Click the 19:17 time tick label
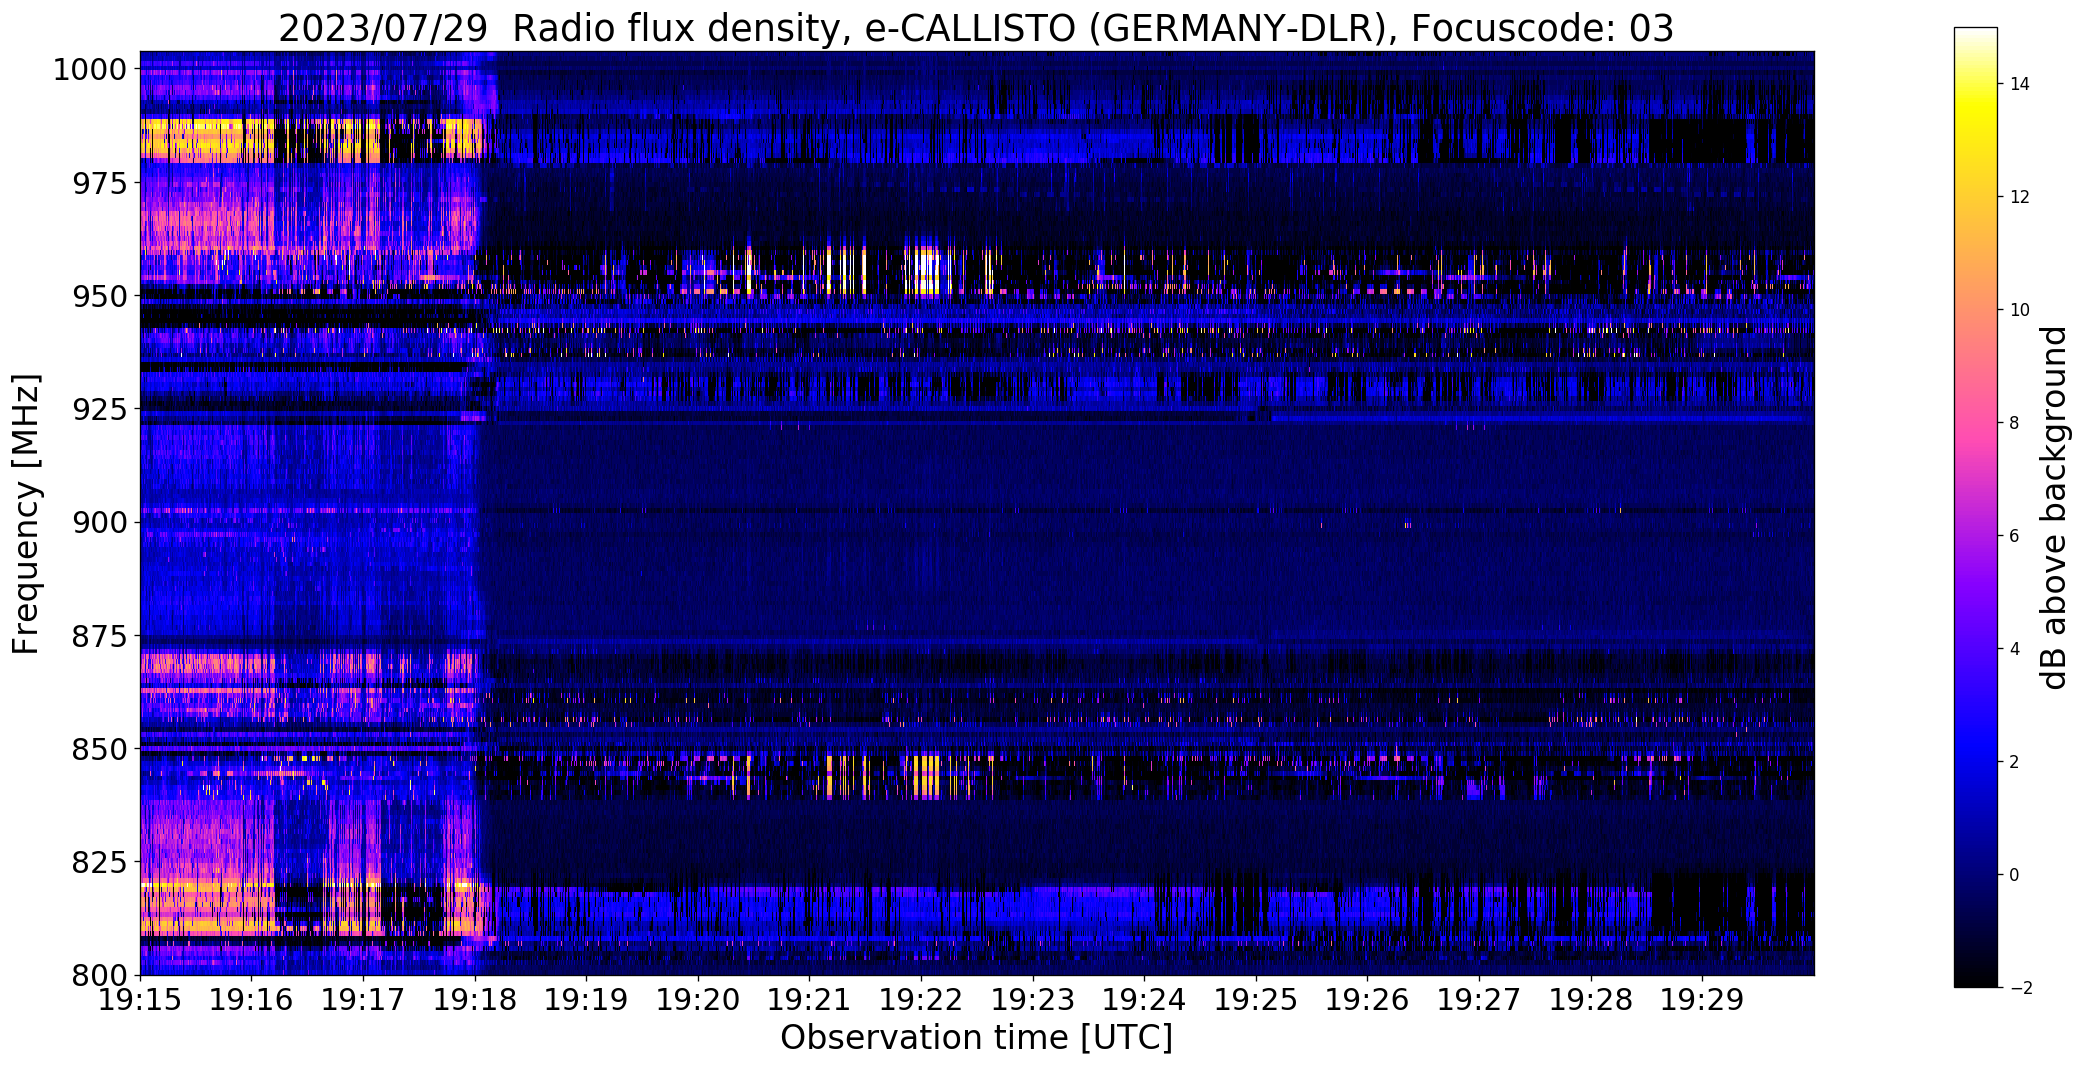 coord(363,999)
